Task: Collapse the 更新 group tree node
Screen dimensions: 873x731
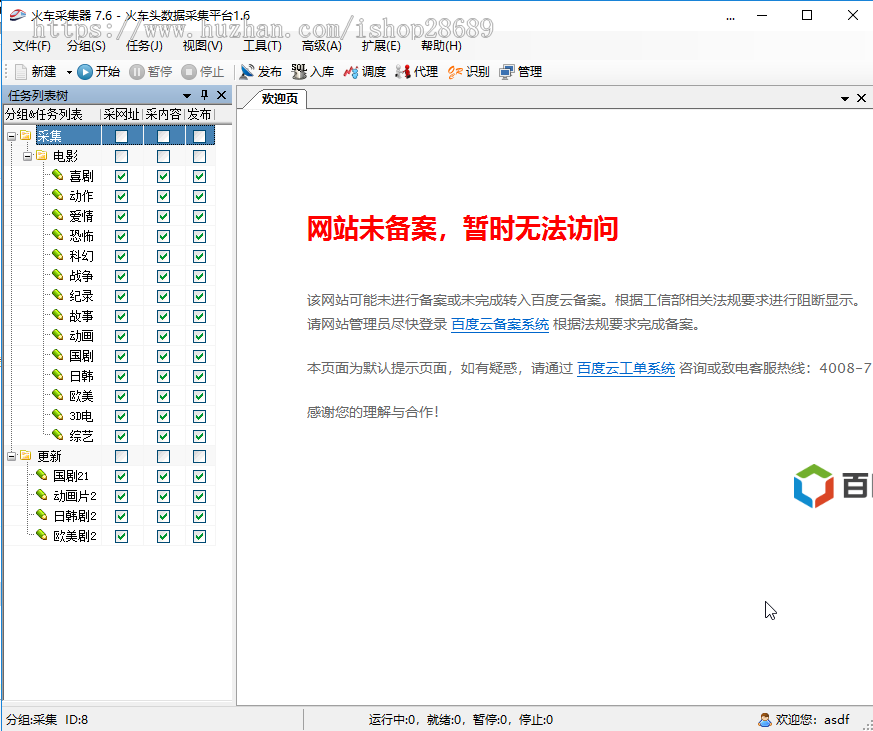Action: [x=11, y=456]
